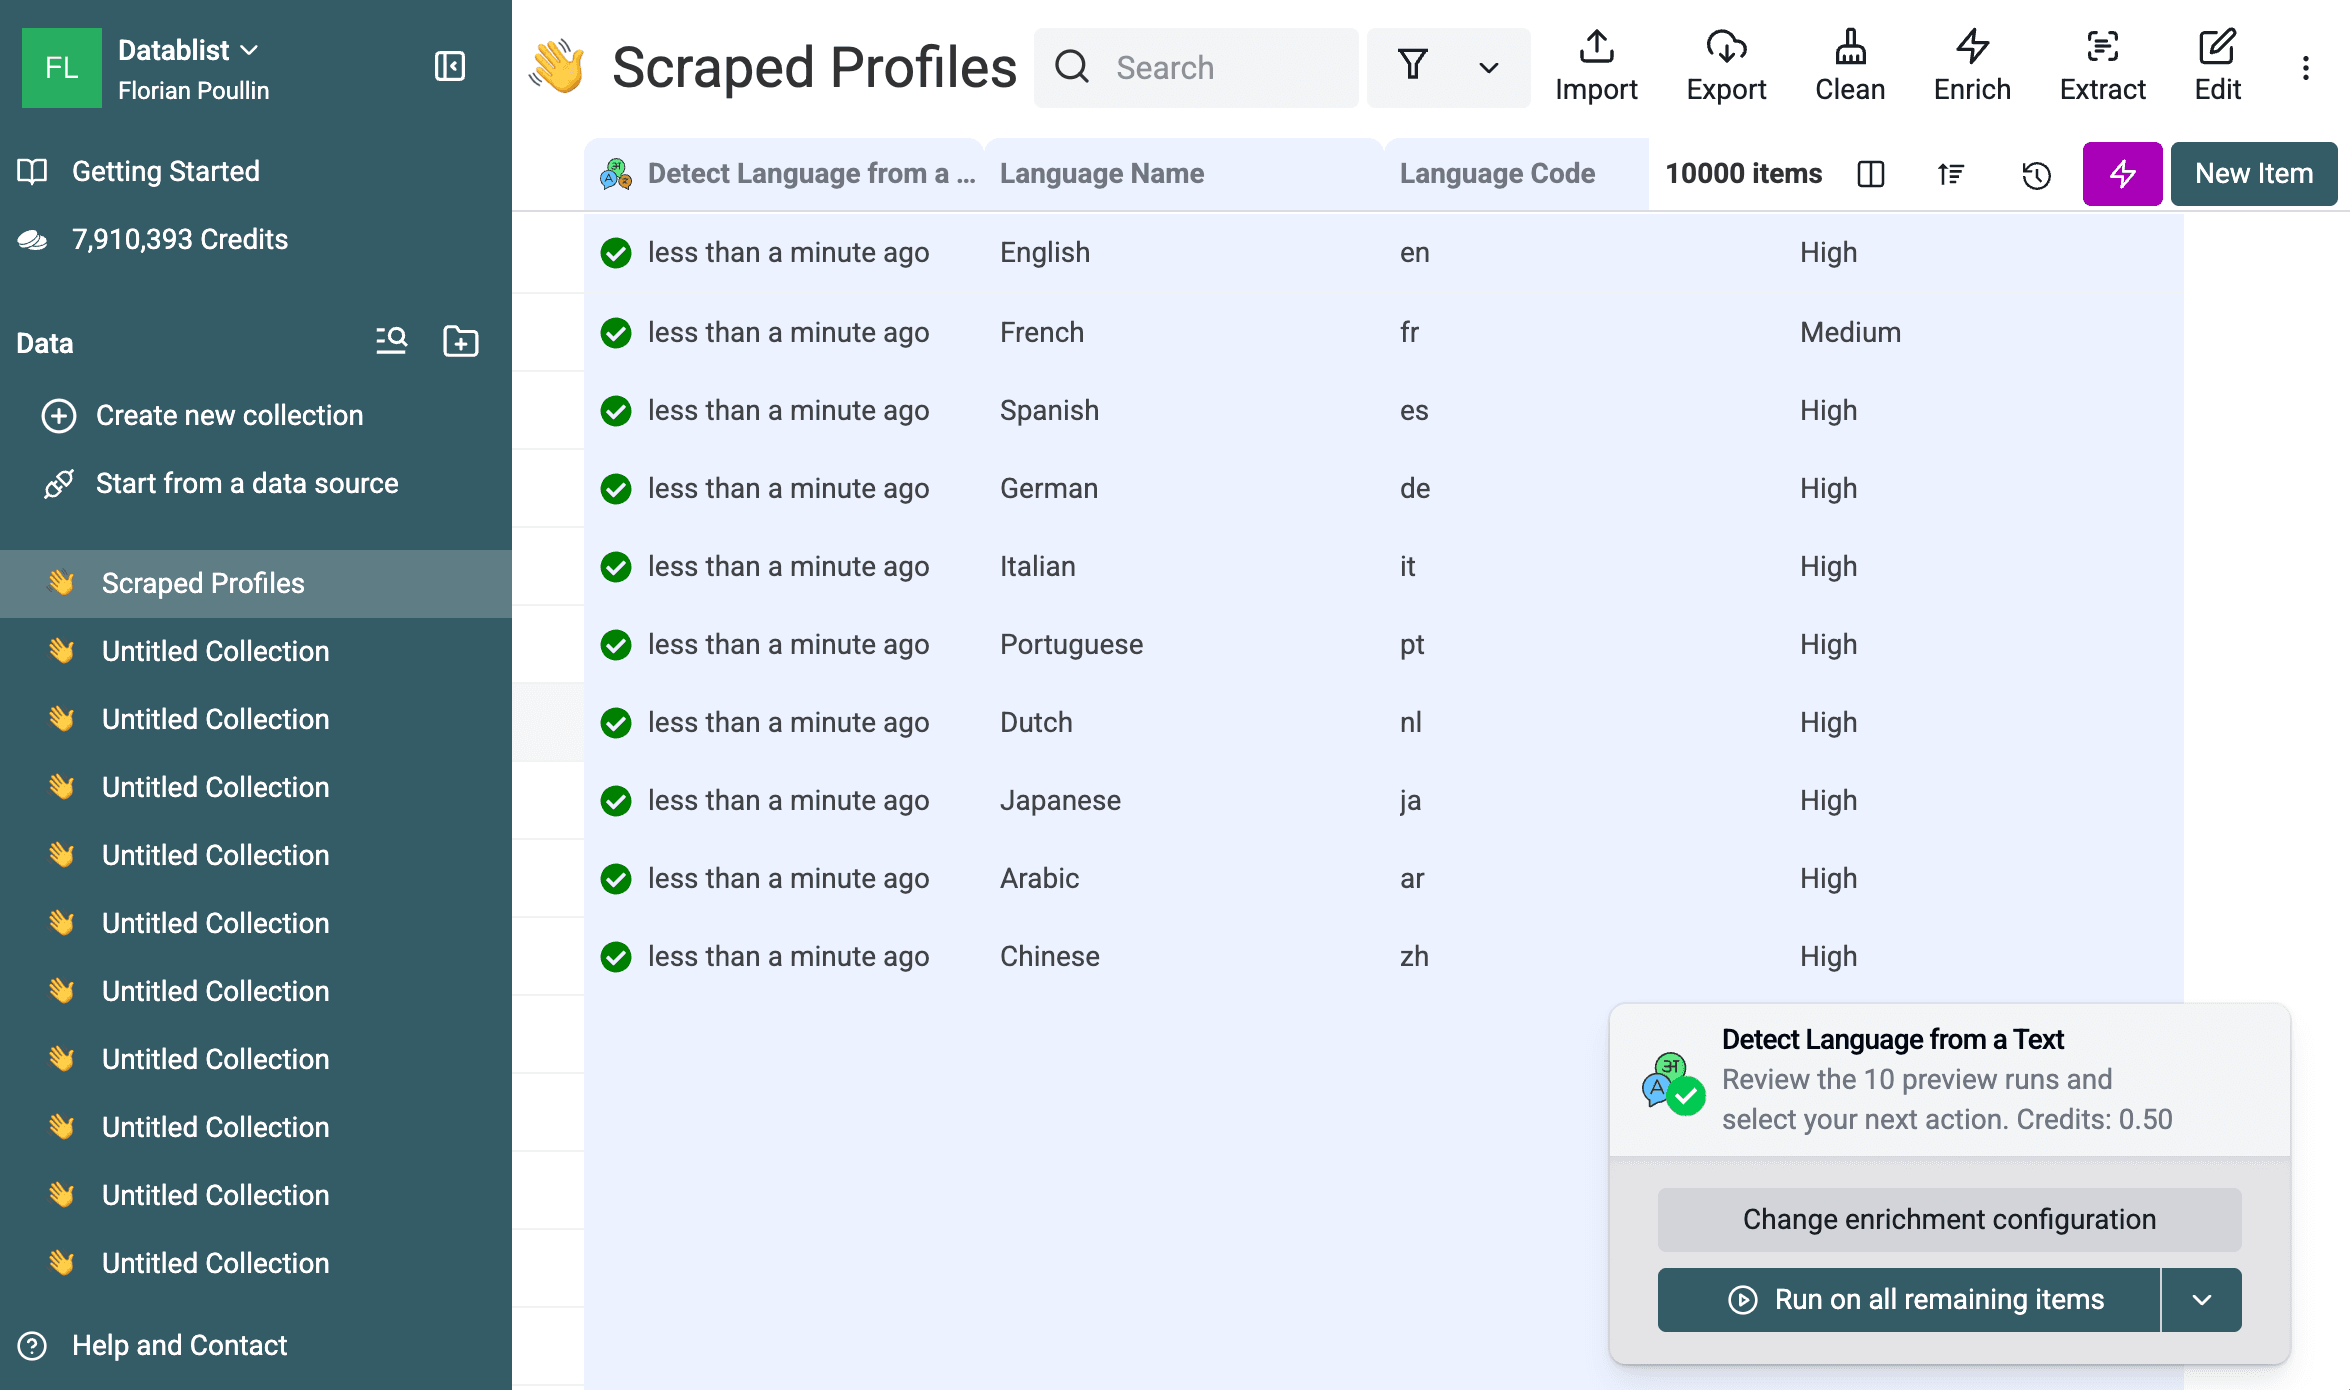Click the purple lightning enrichment button
Screen dimensions: 2350x1390
tap(2122, 174)
